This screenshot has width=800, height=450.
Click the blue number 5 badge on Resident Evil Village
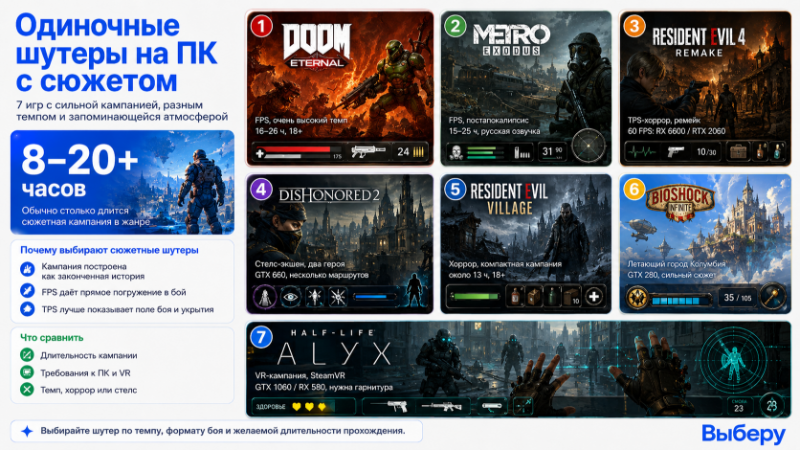pos(455,189)
